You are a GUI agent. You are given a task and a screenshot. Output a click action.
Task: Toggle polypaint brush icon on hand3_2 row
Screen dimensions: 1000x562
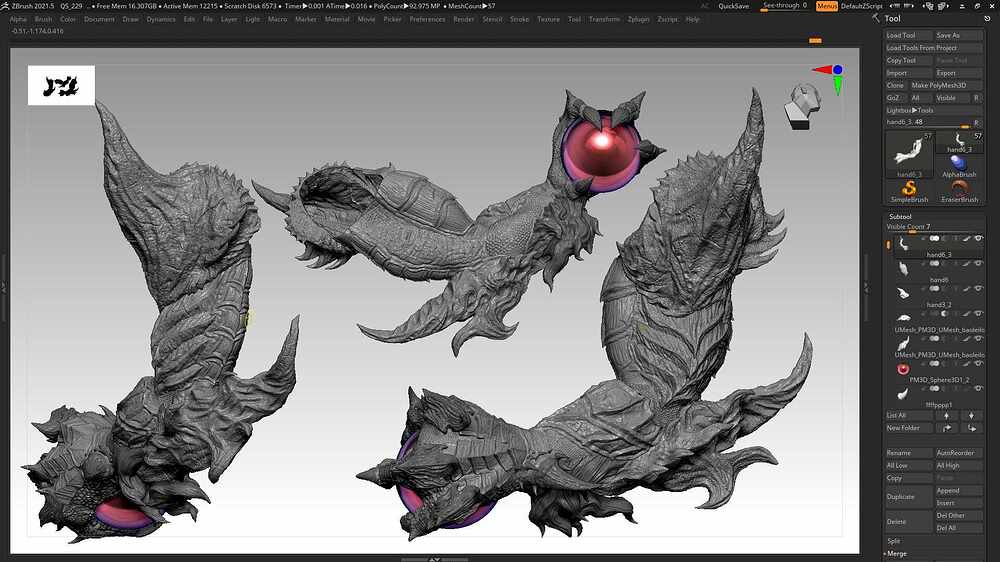[x=967, y=288]
